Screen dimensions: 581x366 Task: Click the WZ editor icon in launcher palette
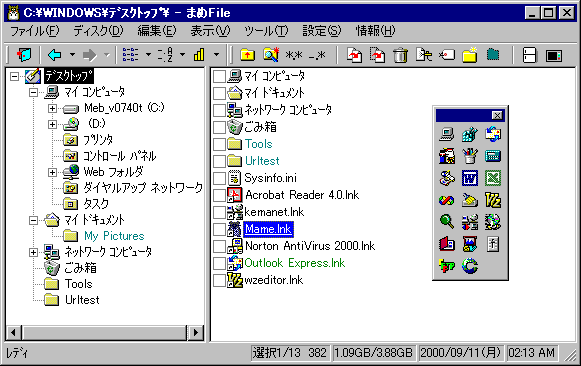[493, 200]
